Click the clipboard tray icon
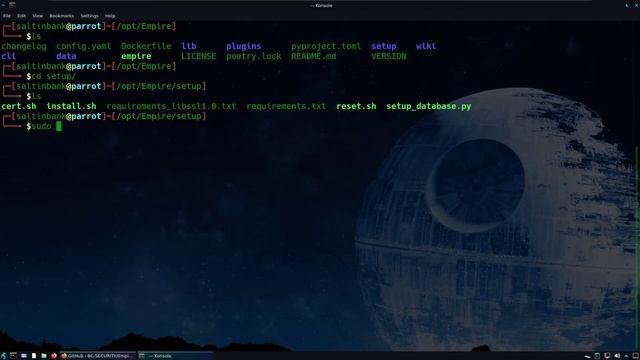The image size is (640, 360). pyautogui.click(x=597, y=356)
